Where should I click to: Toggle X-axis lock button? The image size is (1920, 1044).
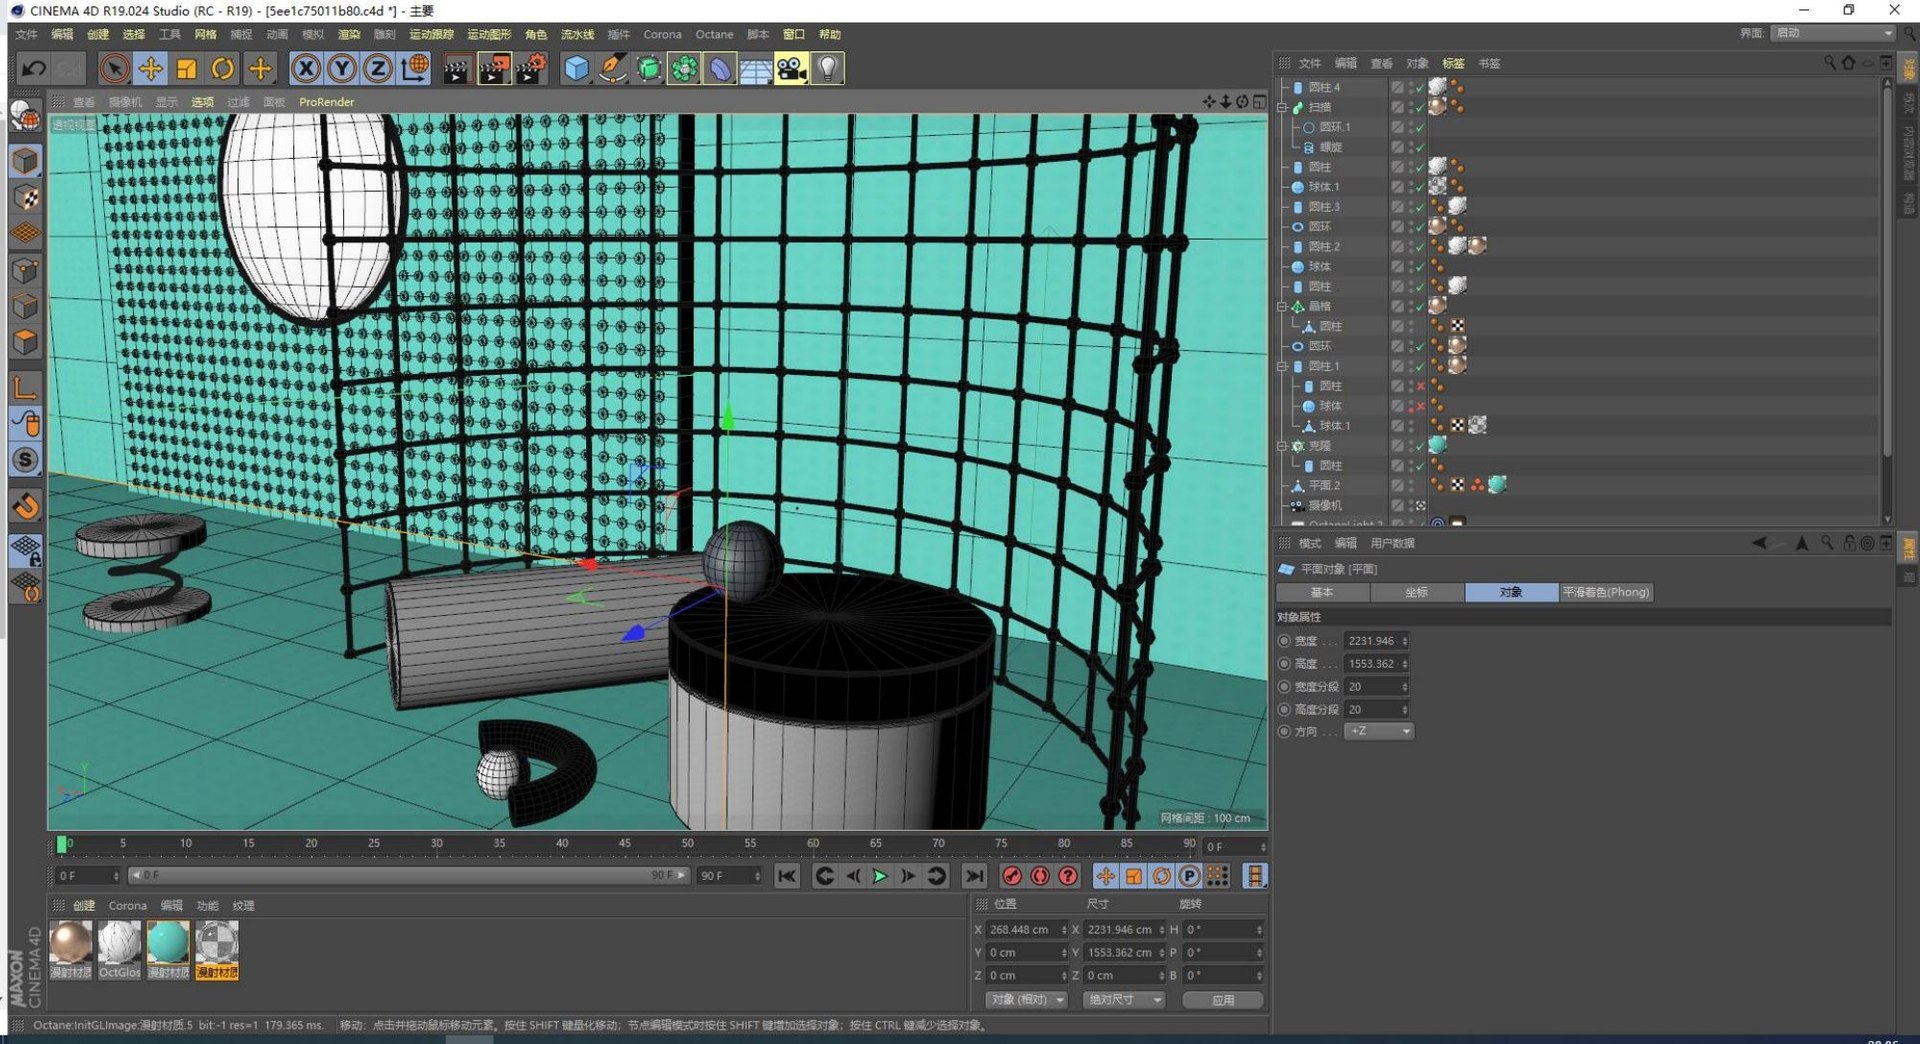point(306,69)
